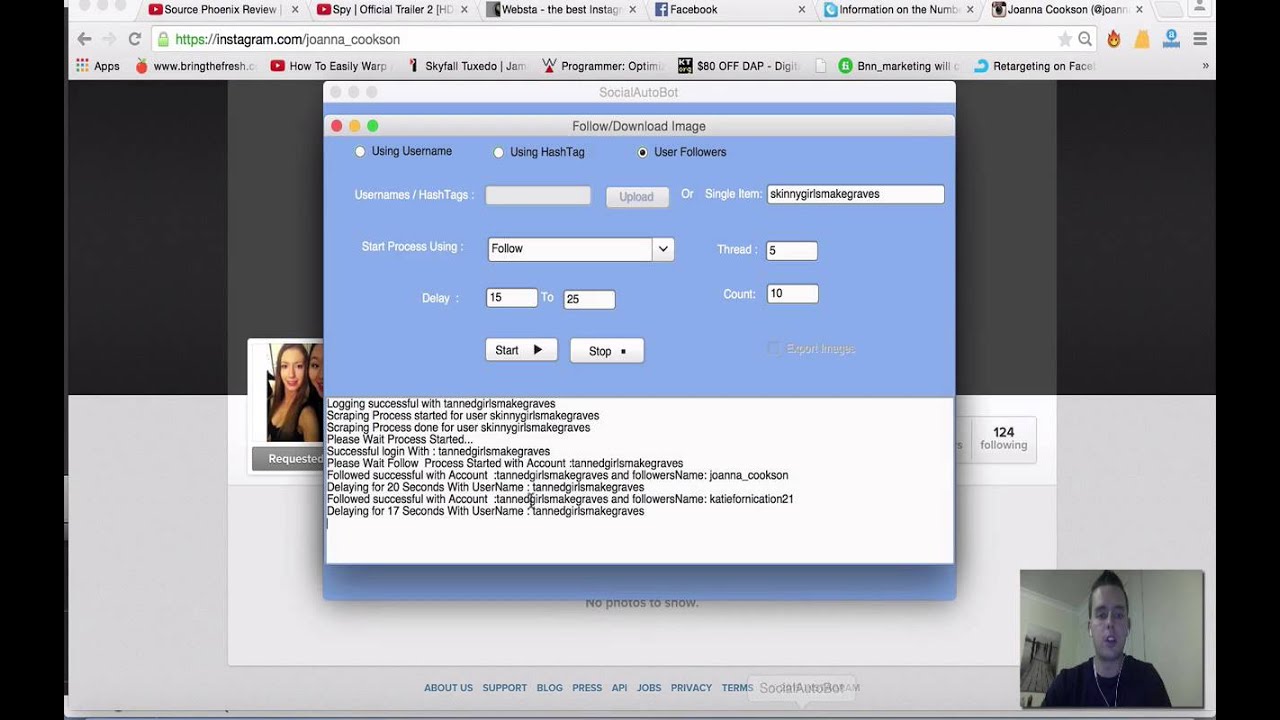Image resolution: width=1280 pixels, height=720 pixels.
Task: Close the Websta tab
Action: coord(632,10)
